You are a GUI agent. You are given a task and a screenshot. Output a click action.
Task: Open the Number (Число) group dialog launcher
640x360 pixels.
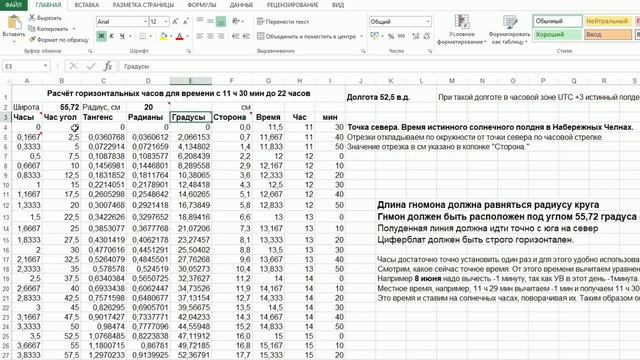pyautogui.click(x=430, y=51)
